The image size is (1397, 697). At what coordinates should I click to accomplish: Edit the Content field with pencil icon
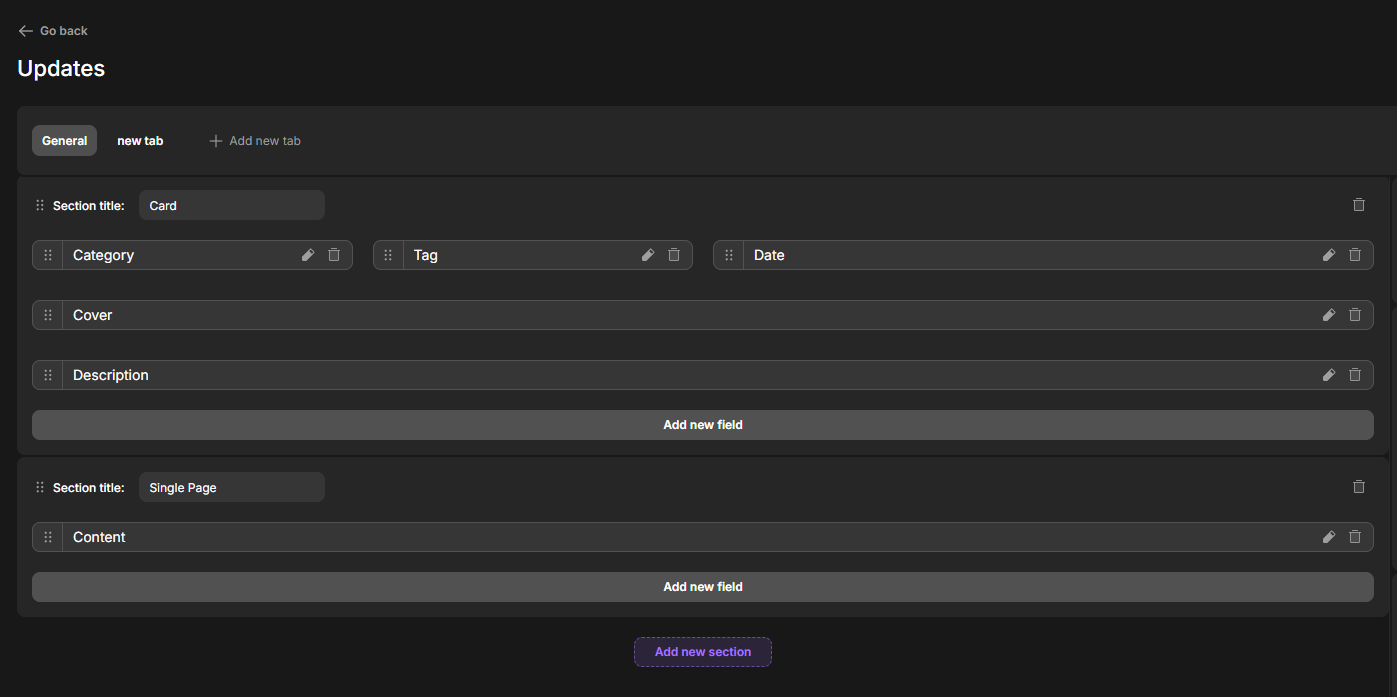pyautogui.click(x=1329, y=537)
